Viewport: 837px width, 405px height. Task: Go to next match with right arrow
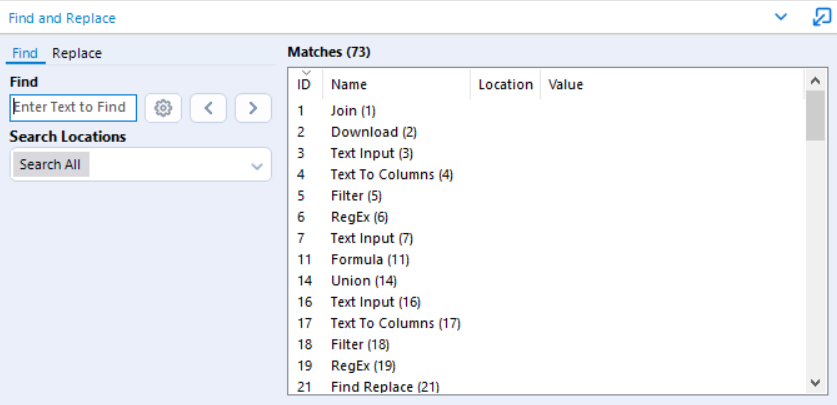(x=253, y=108)
